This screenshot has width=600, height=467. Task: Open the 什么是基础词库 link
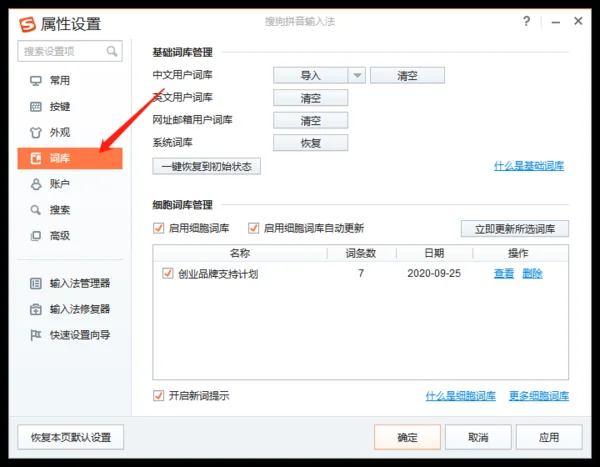[529, 166]
